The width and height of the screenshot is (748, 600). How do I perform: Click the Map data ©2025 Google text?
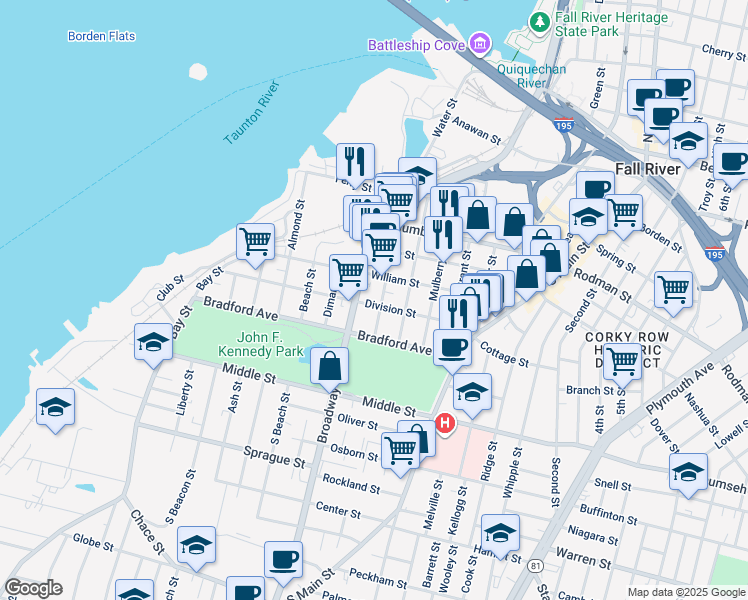point(686,592)
